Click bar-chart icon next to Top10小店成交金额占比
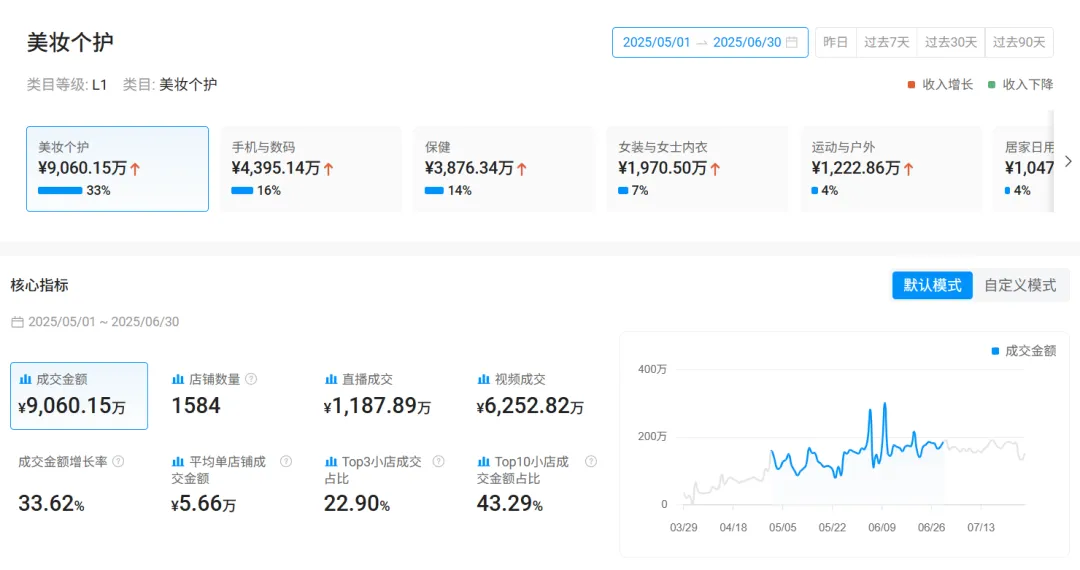This screenshot has height=570, width=1080. pos(484,461)
